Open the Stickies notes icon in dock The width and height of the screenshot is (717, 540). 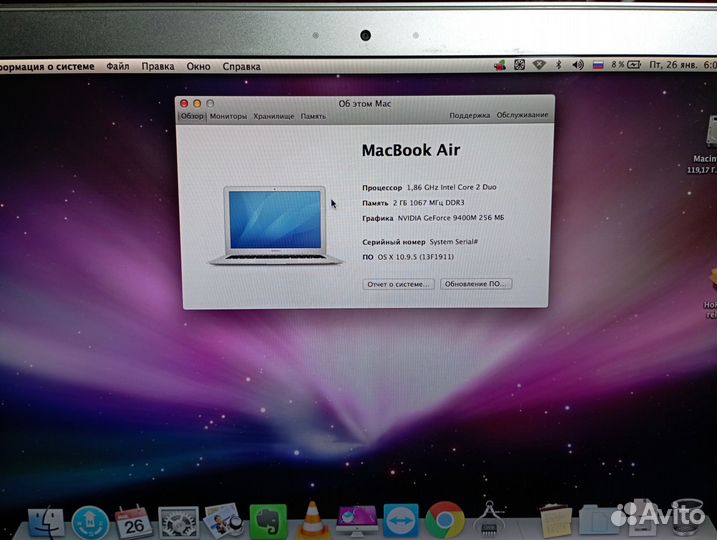coord(555,520)
